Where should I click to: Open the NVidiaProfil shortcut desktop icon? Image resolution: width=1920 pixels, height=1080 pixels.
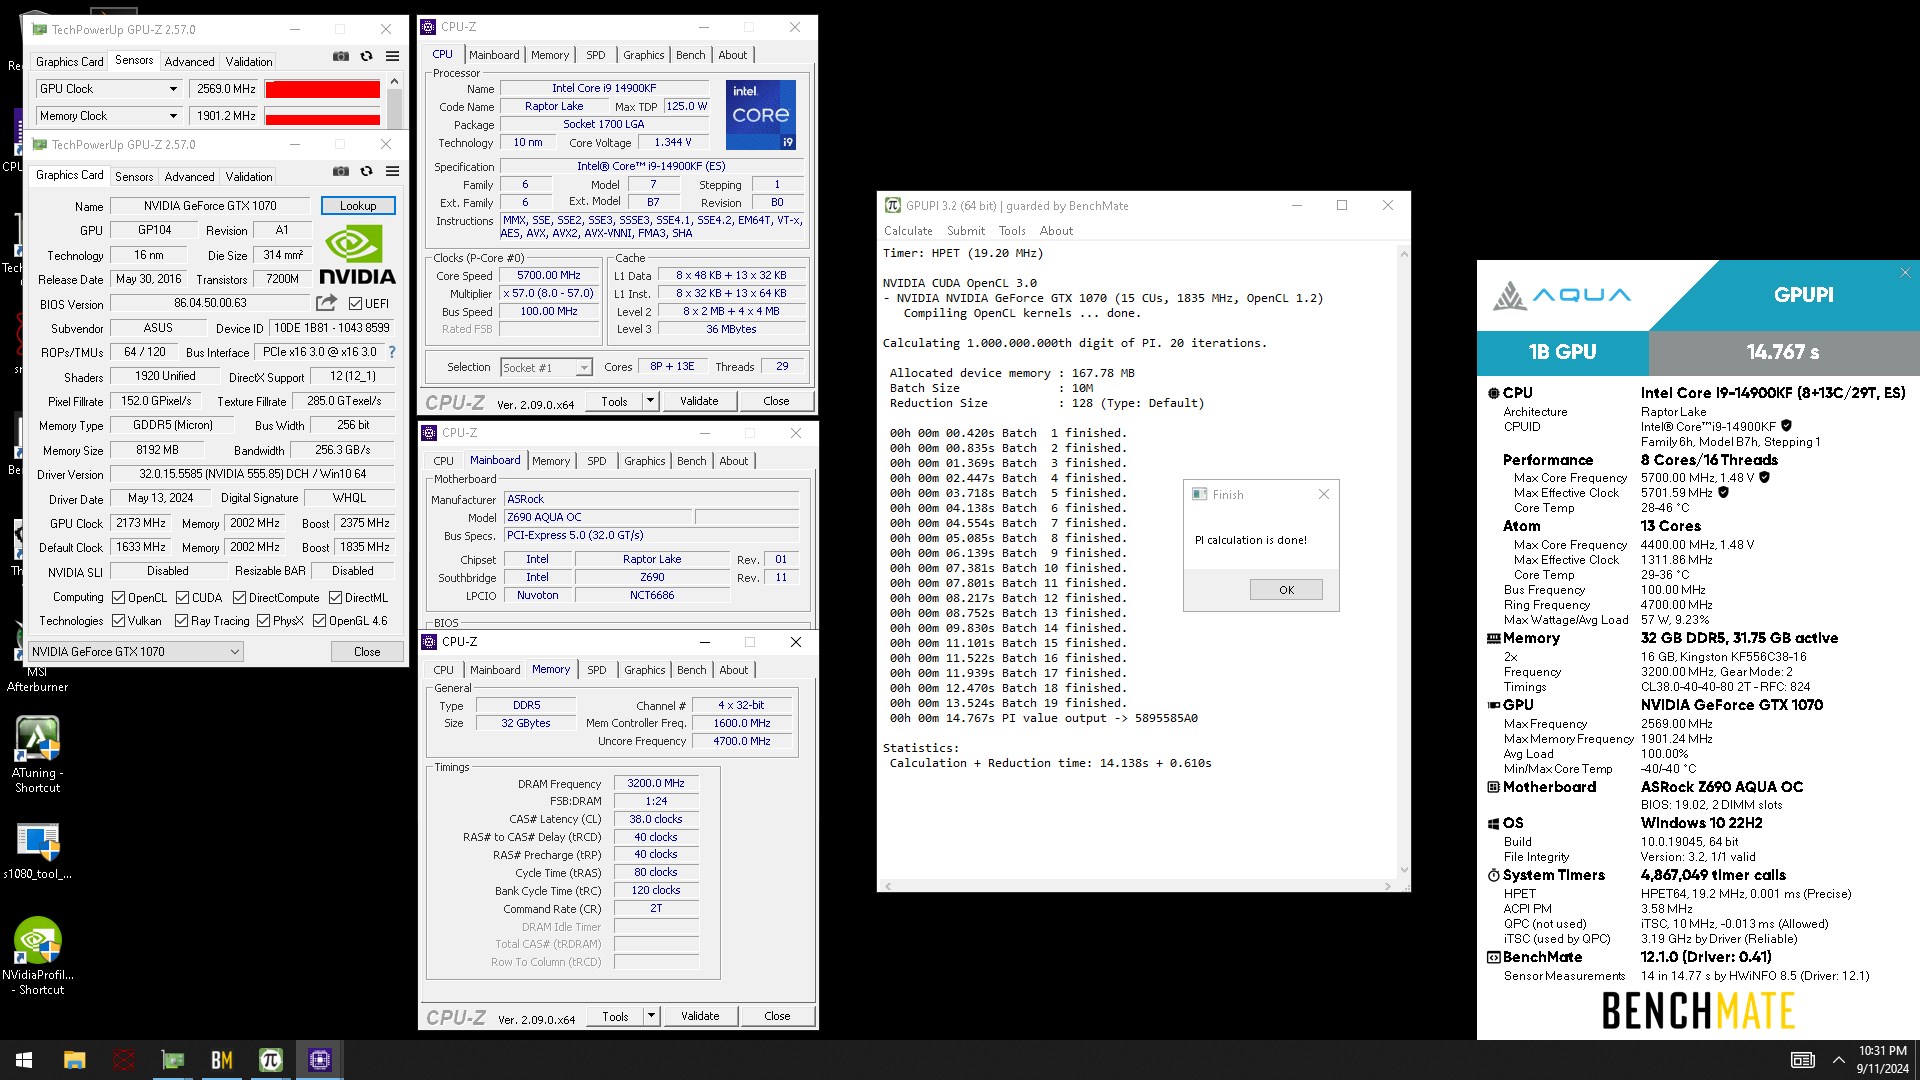coord(37,957)
